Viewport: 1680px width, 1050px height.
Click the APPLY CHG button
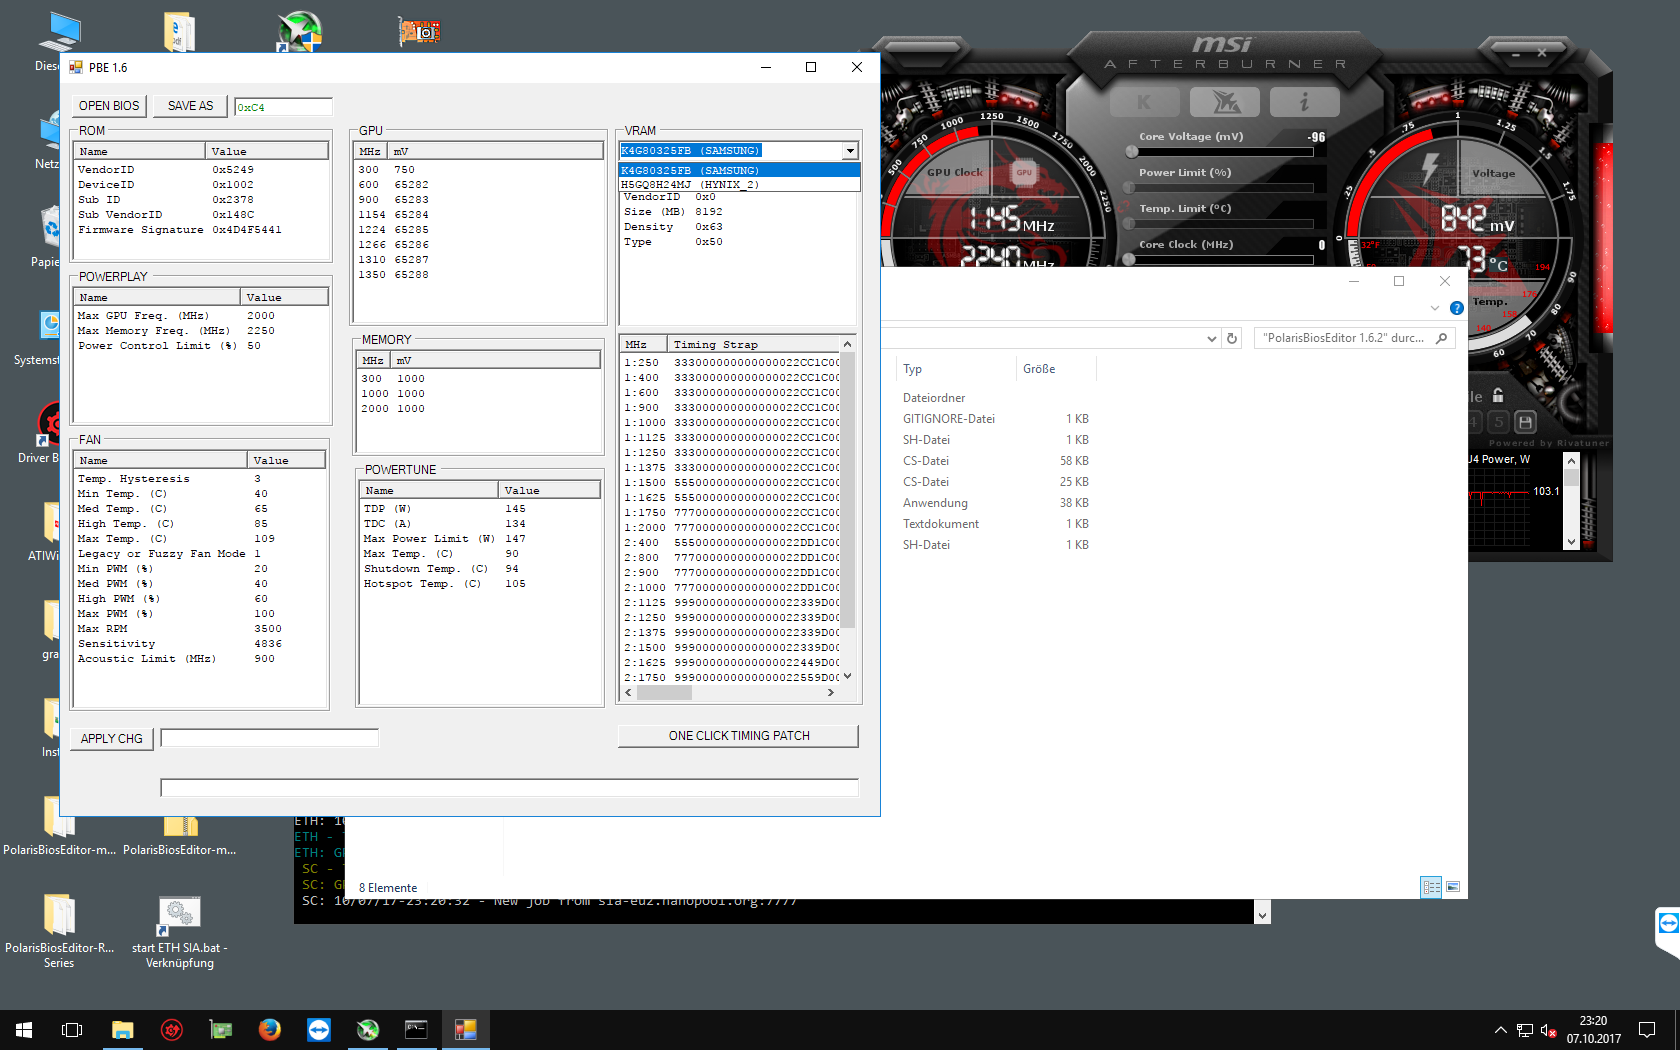click(112, 739)
